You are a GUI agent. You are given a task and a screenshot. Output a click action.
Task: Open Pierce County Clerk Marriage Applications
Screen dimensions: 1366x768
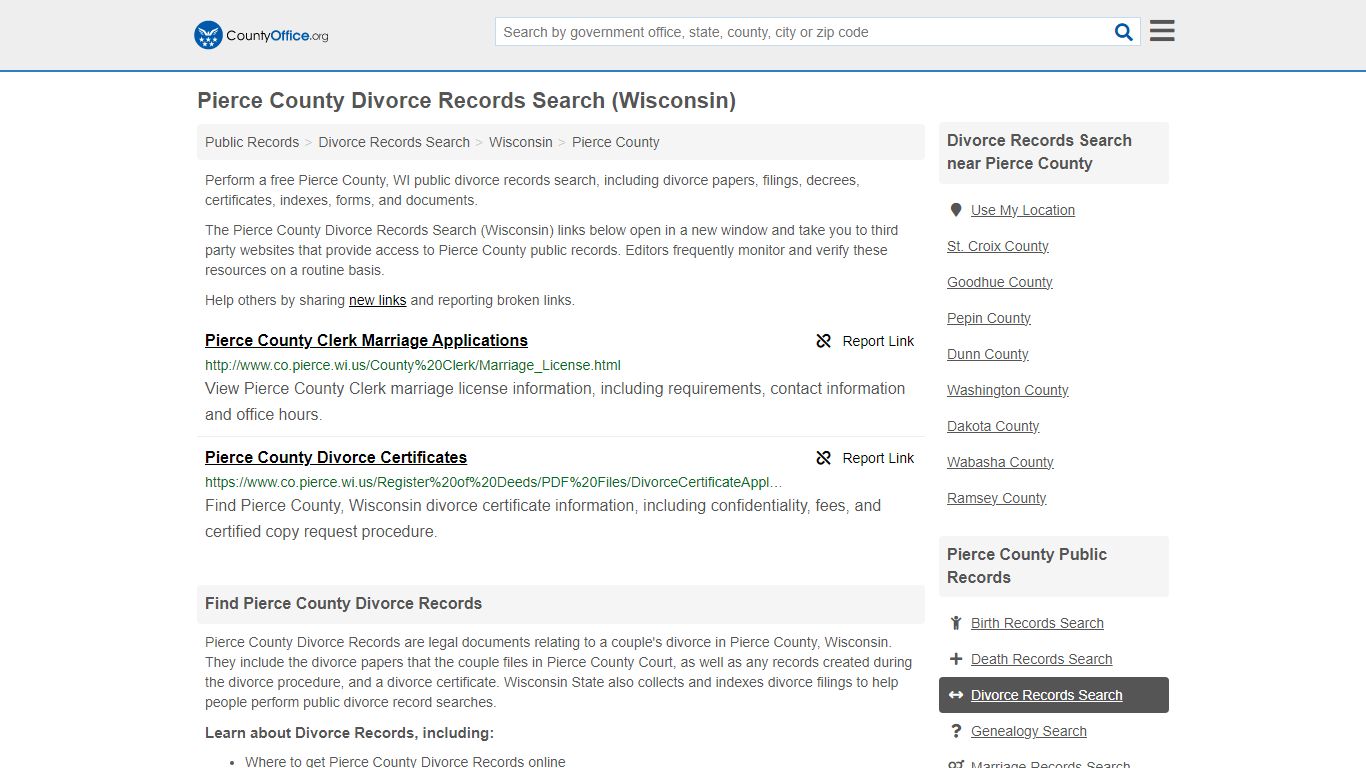366,340
